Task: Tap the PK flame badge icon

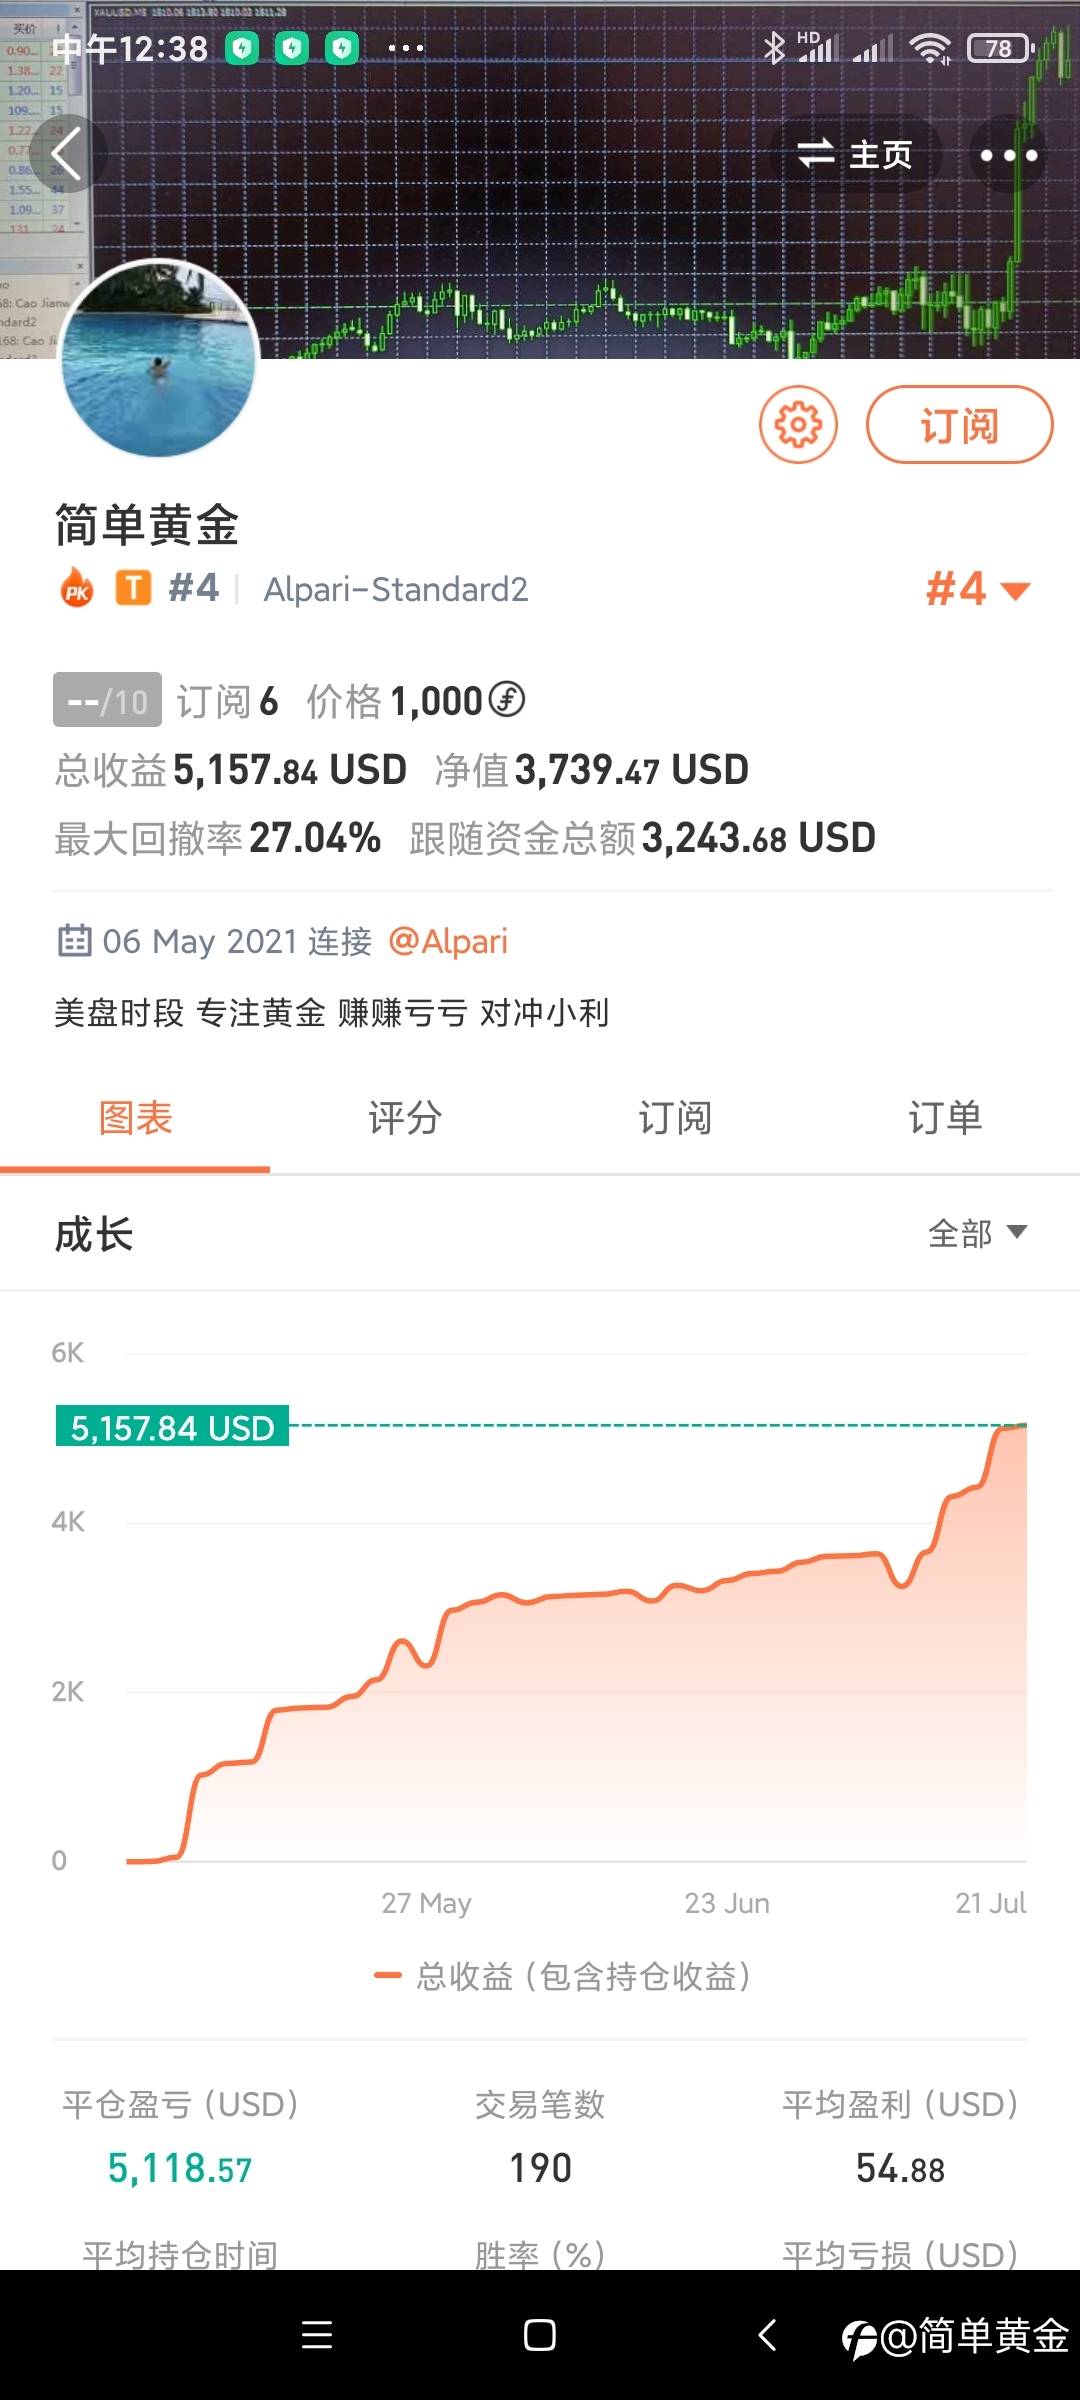Action: 77,589
